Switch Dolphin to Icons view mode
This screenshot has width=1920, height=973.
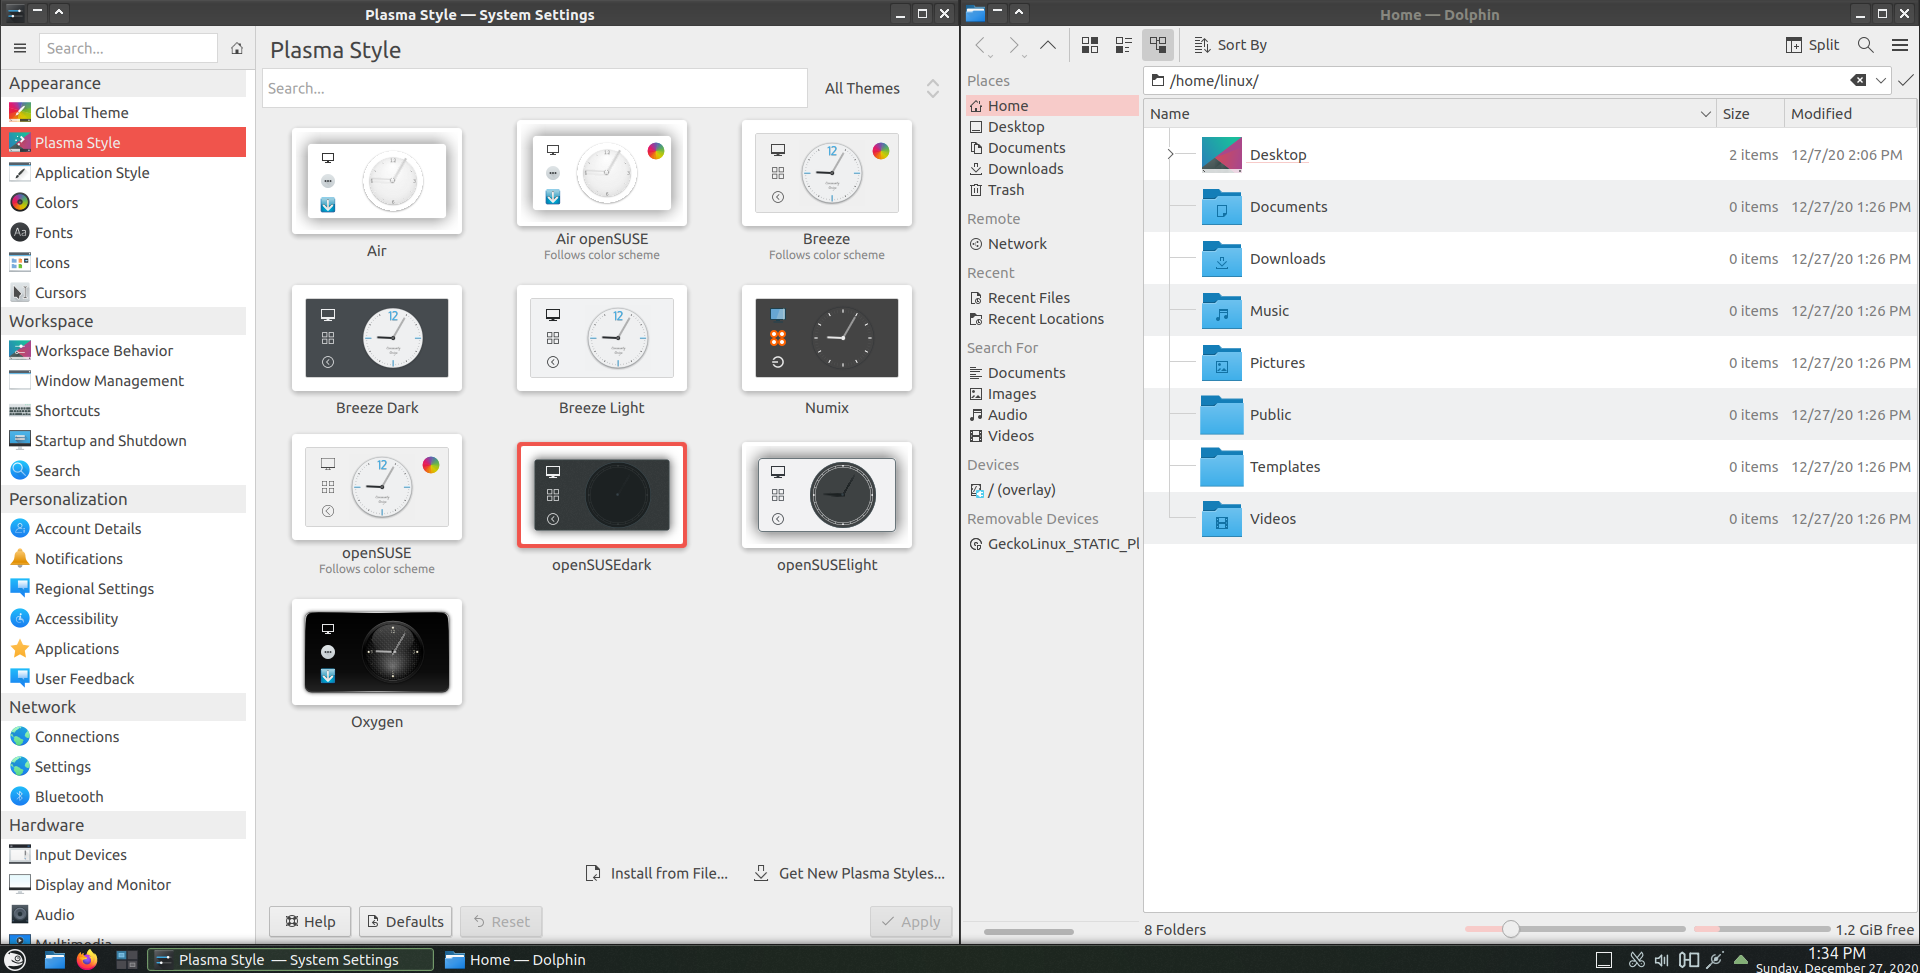1090,45
